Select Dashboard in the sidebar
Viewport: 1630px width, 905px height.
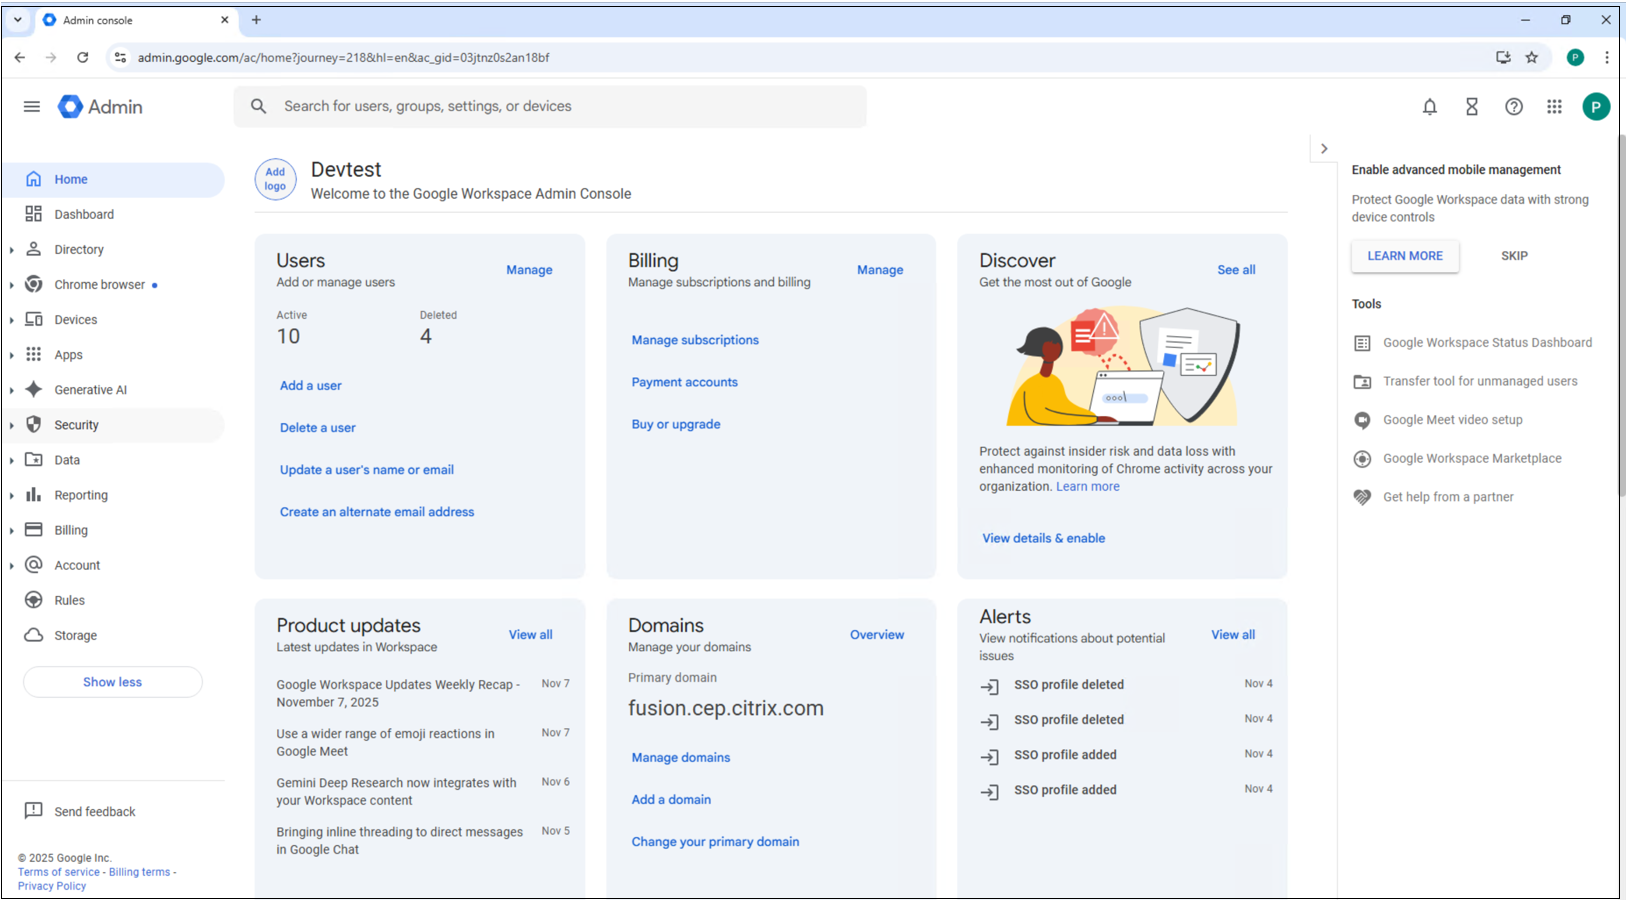pyautogui.click(x=84, y=215)
